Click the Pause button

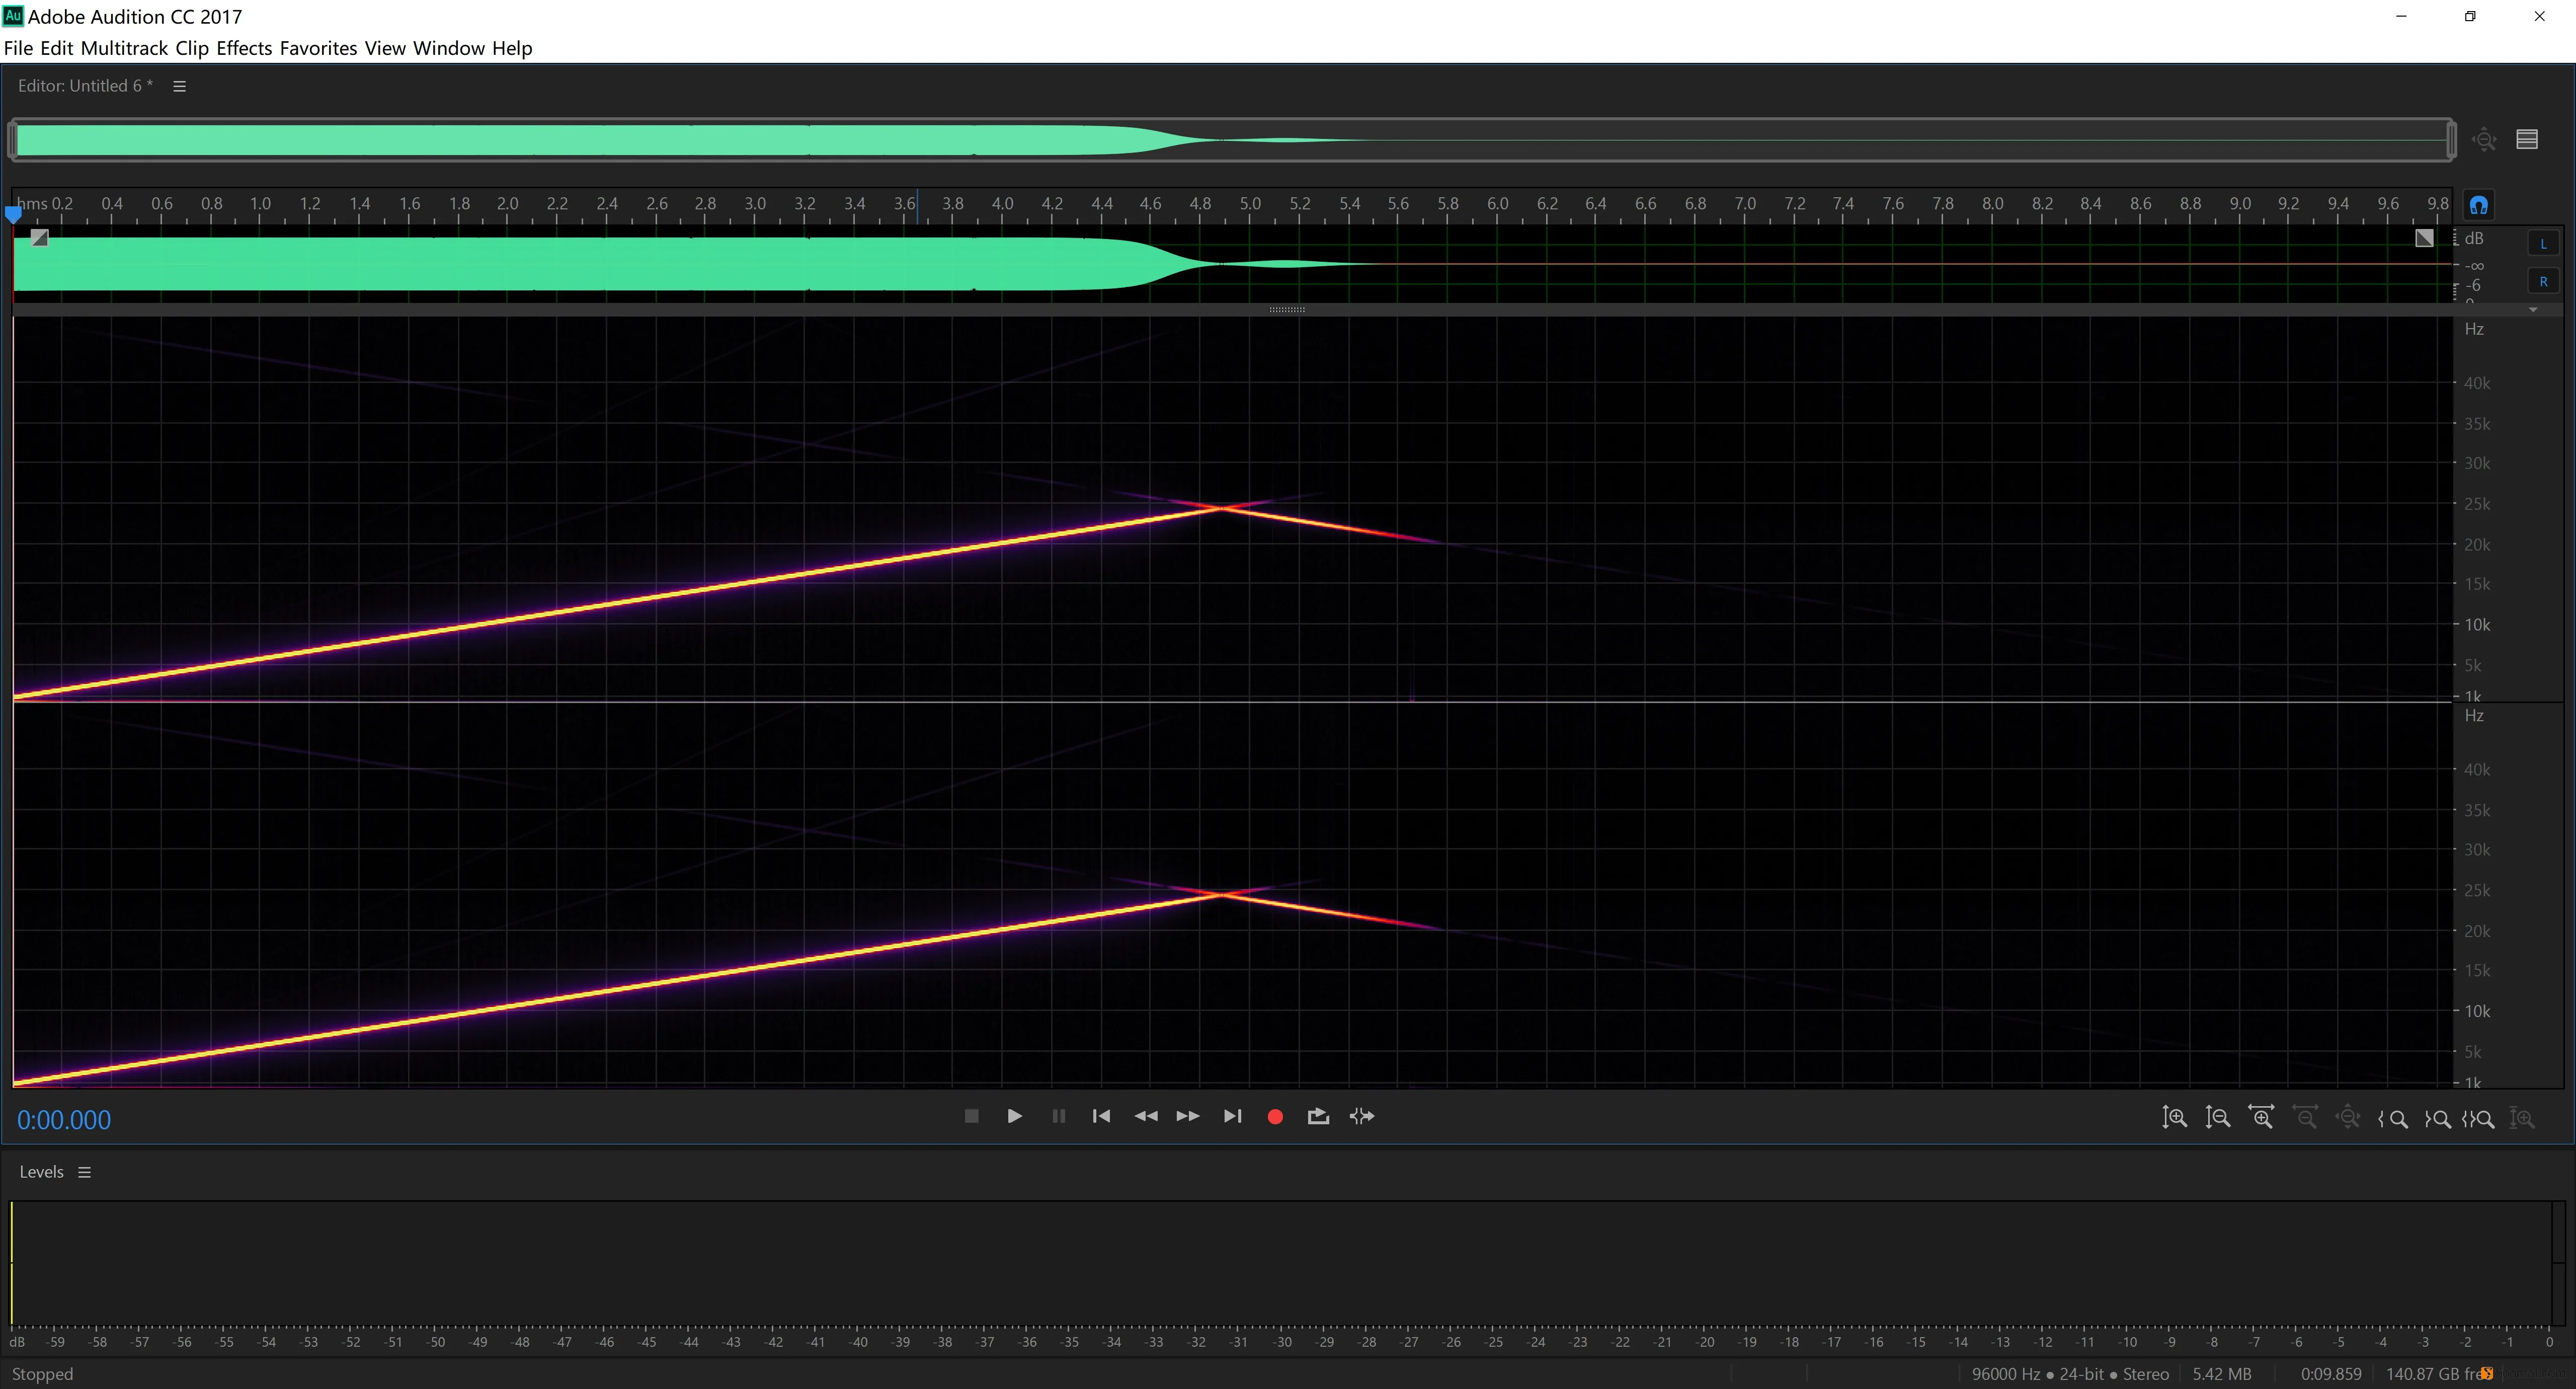coord(1058,1116)
